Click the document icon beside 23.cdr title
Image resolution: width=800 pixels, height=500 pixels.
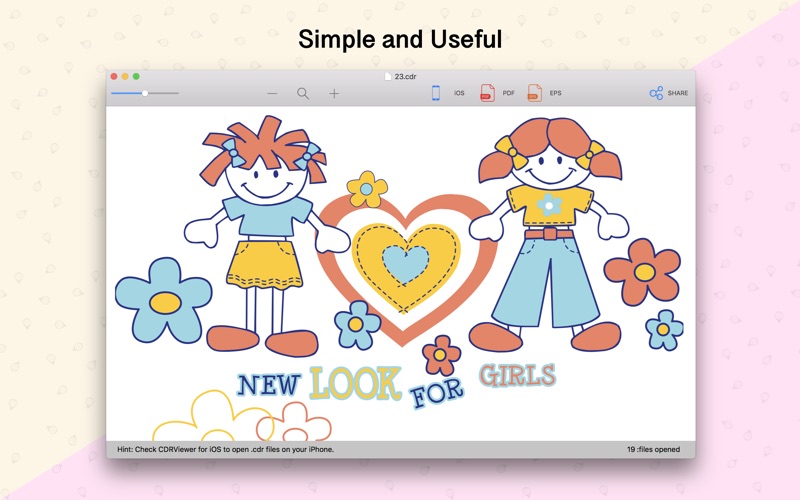(x=388, y=76)
